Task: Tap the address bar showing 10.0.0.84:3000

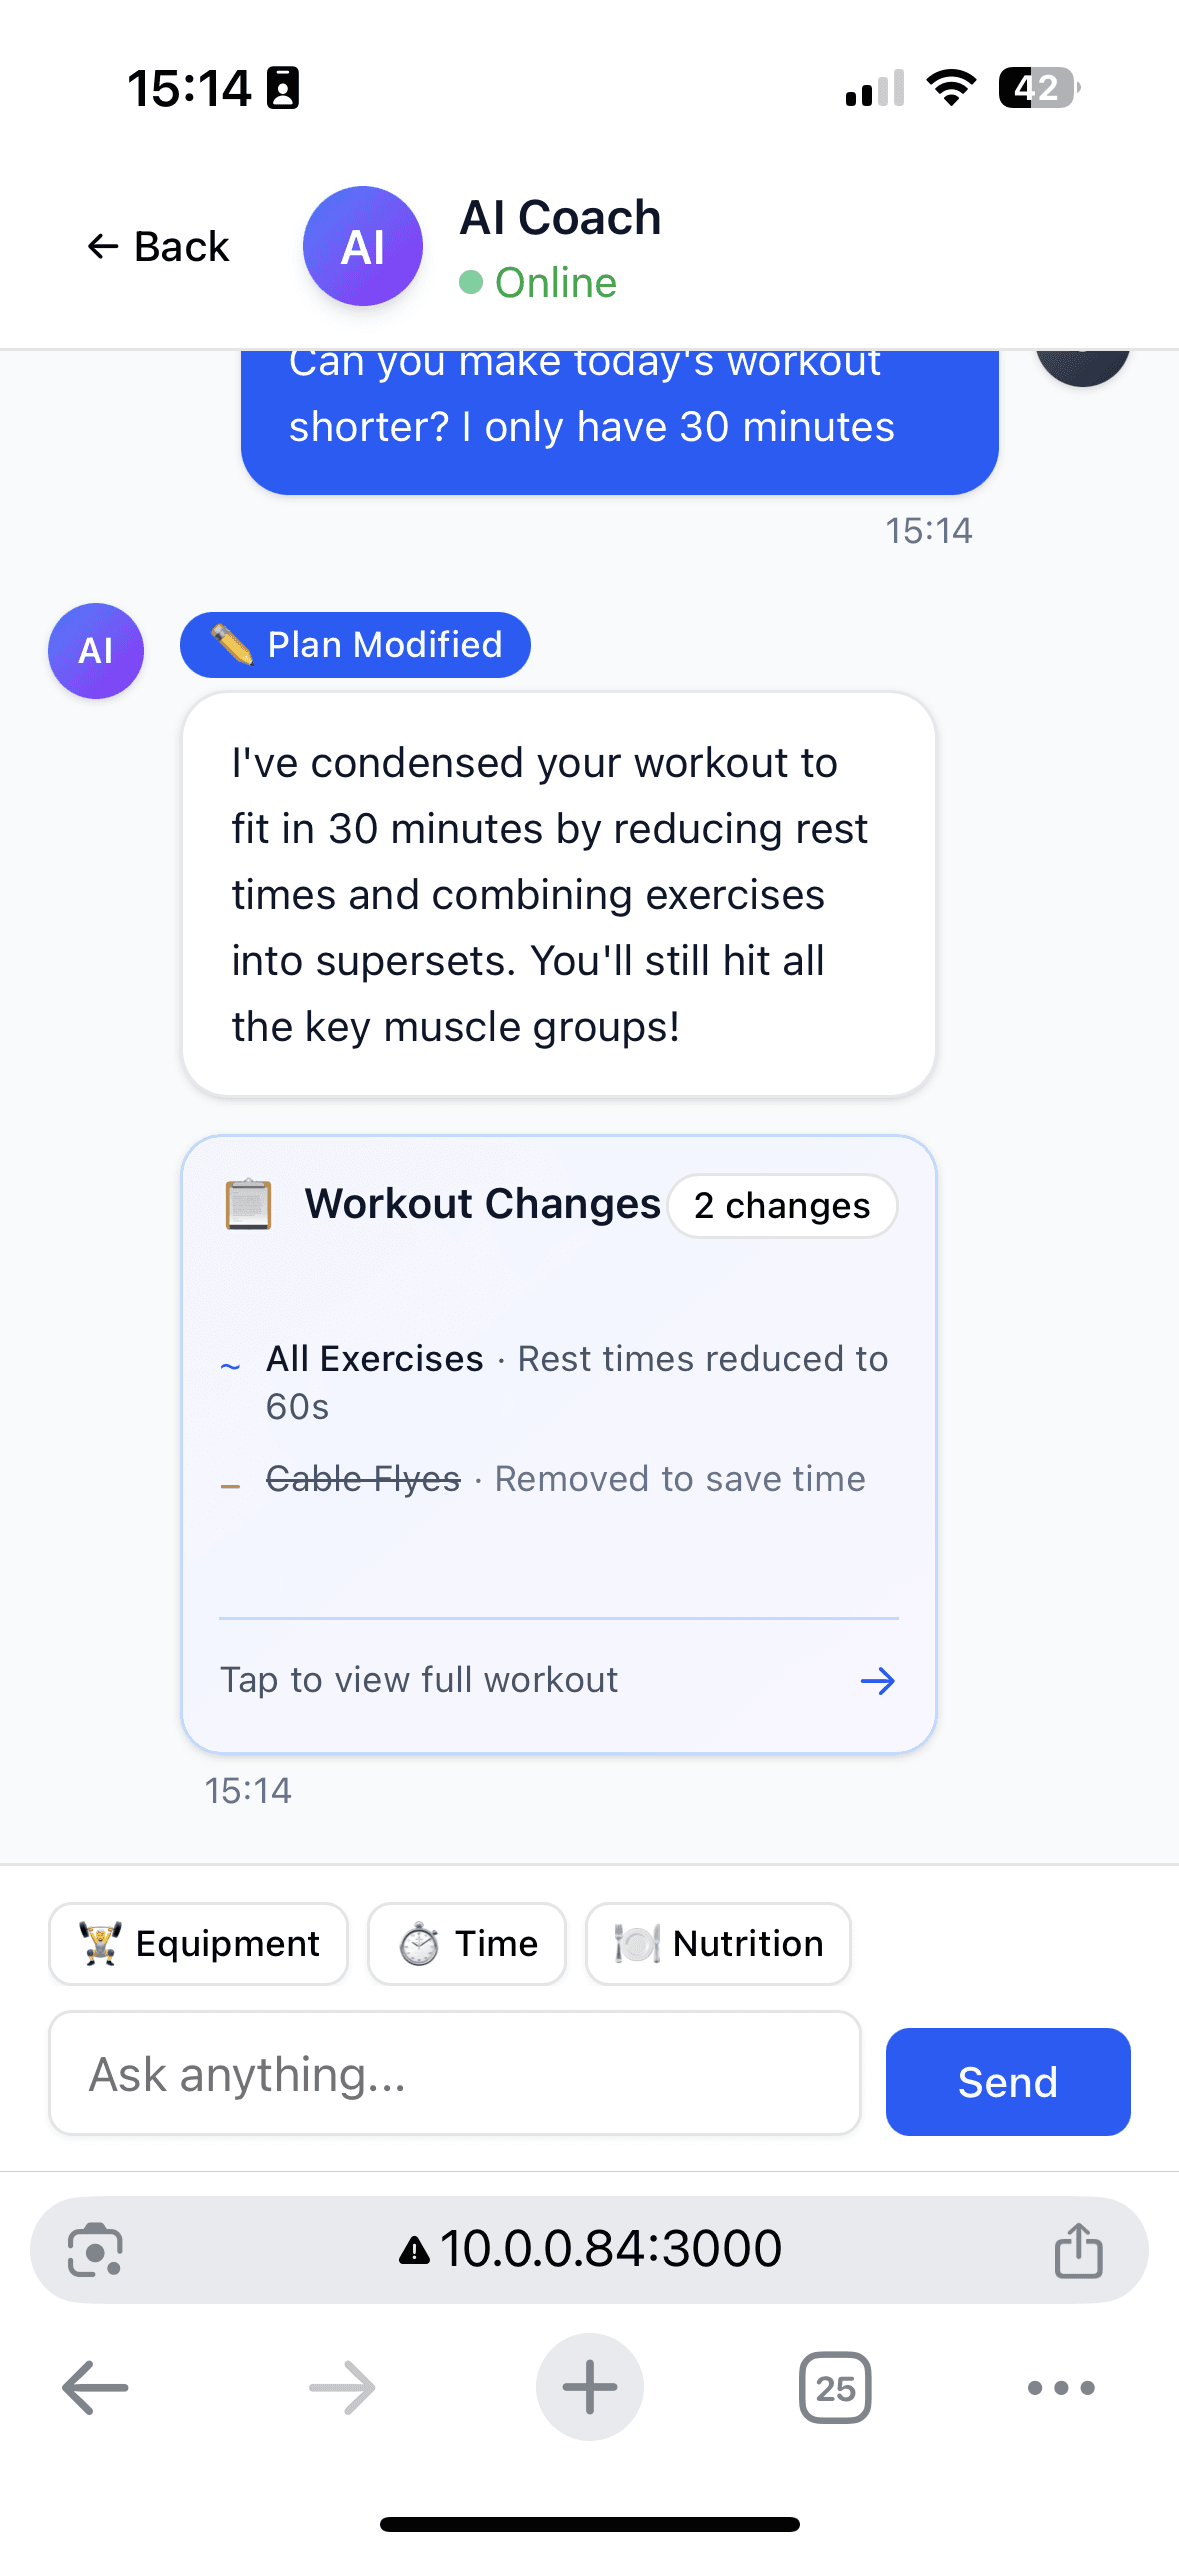Action: coord(589,2249)
